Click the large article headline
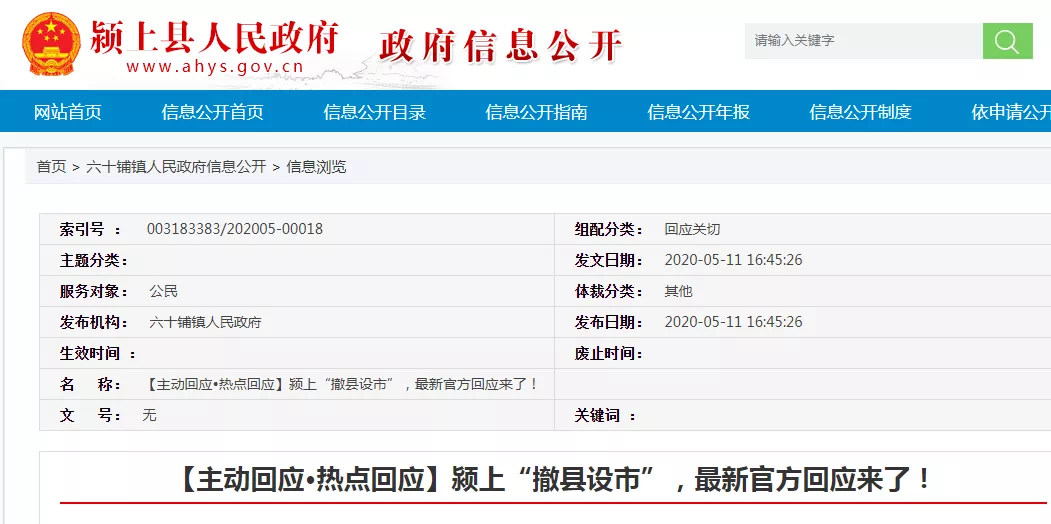Image resolution: width=1051 pixels, height=524 pixels. click(555, 480)
